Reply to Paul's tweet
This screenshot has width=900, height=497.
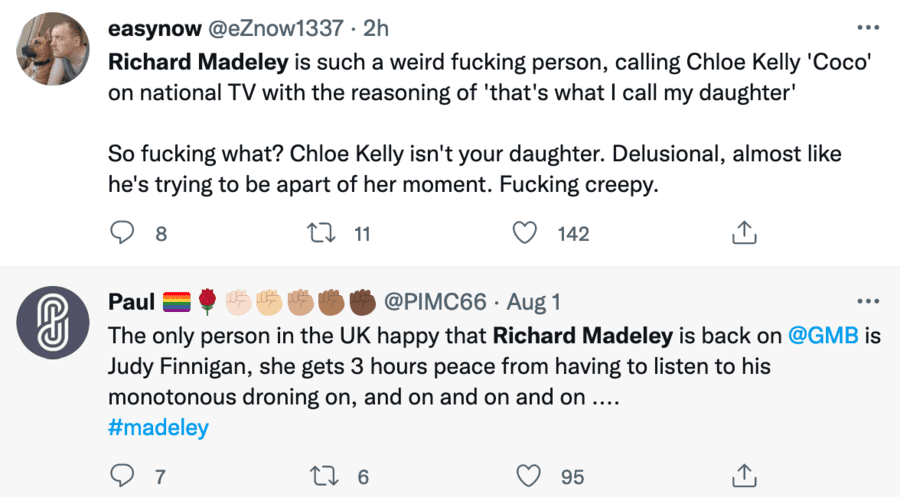(121, 475)
